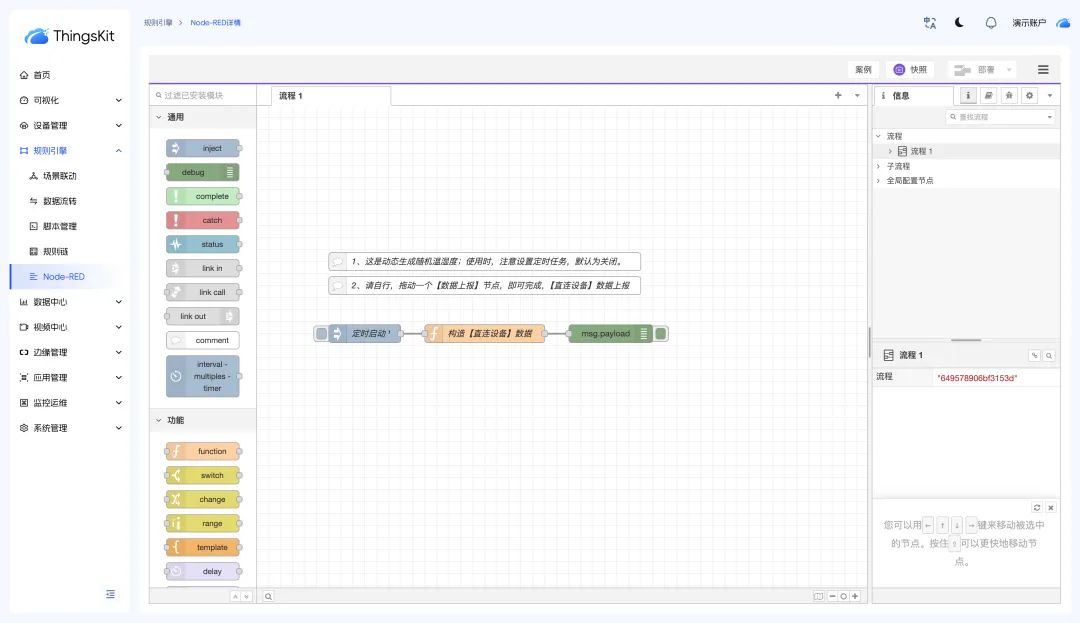
Task: Expand the 全局配置节点 tree section
Action: [878, 180]
